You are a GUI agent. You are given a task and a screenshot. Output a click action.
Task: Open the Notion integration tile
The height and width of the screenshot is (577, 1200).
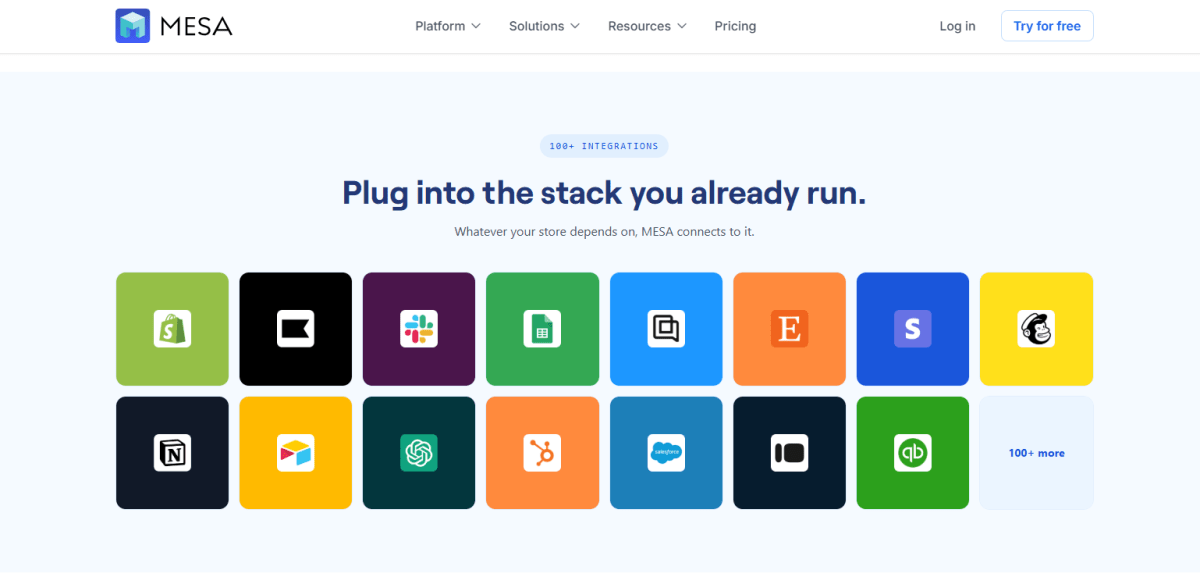(x=172, y=453)
